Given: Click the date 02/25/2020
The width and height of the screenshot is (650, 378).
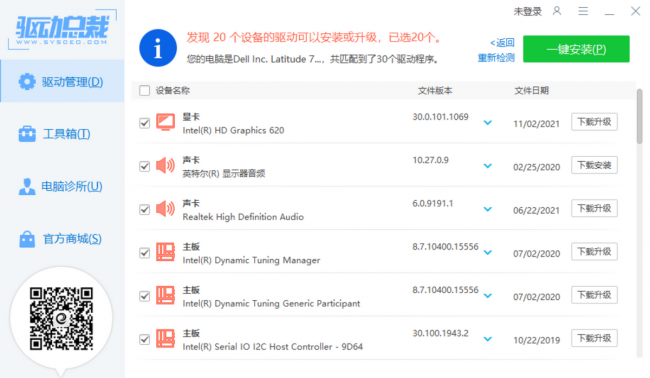Looking at the screenshot, I should click(536, 167).
